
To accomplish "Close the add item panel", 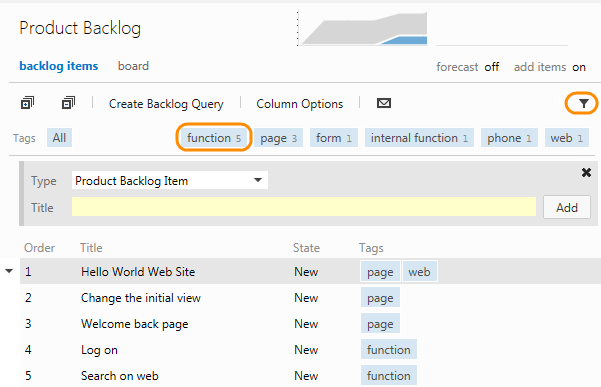I will (x=586, y=172).
